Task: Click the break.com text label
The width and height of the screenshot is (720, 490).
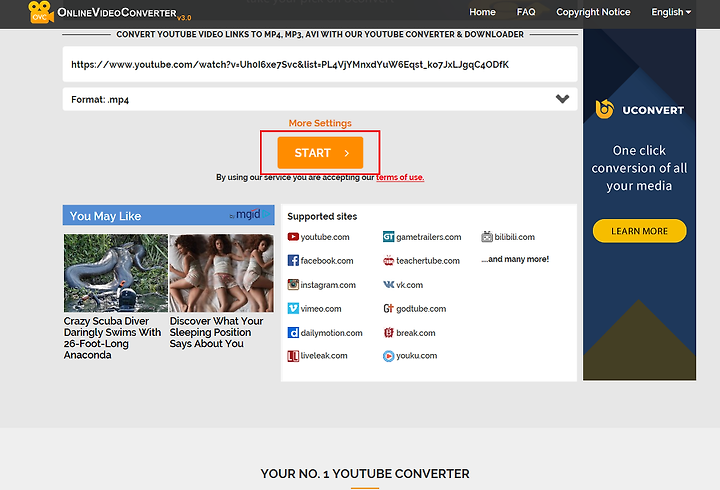Action: click(416, 333)
